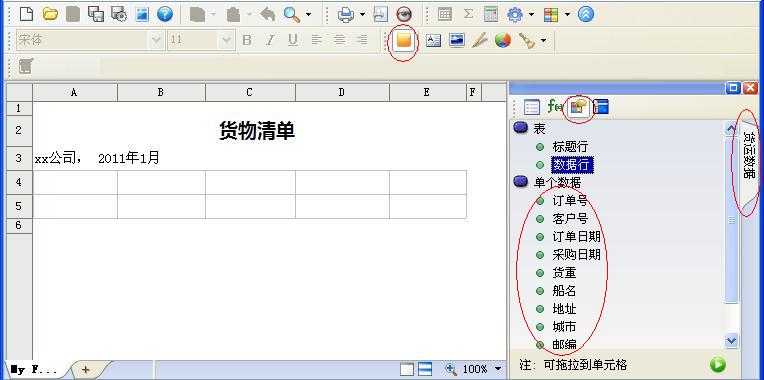Click the Sigma sum icon
764x380 pixels.
(468, 15)
